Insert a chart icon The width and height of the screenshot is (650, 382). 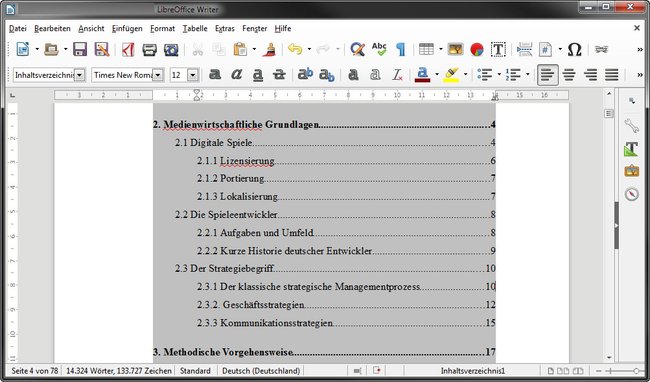click(x=477, y=49)
